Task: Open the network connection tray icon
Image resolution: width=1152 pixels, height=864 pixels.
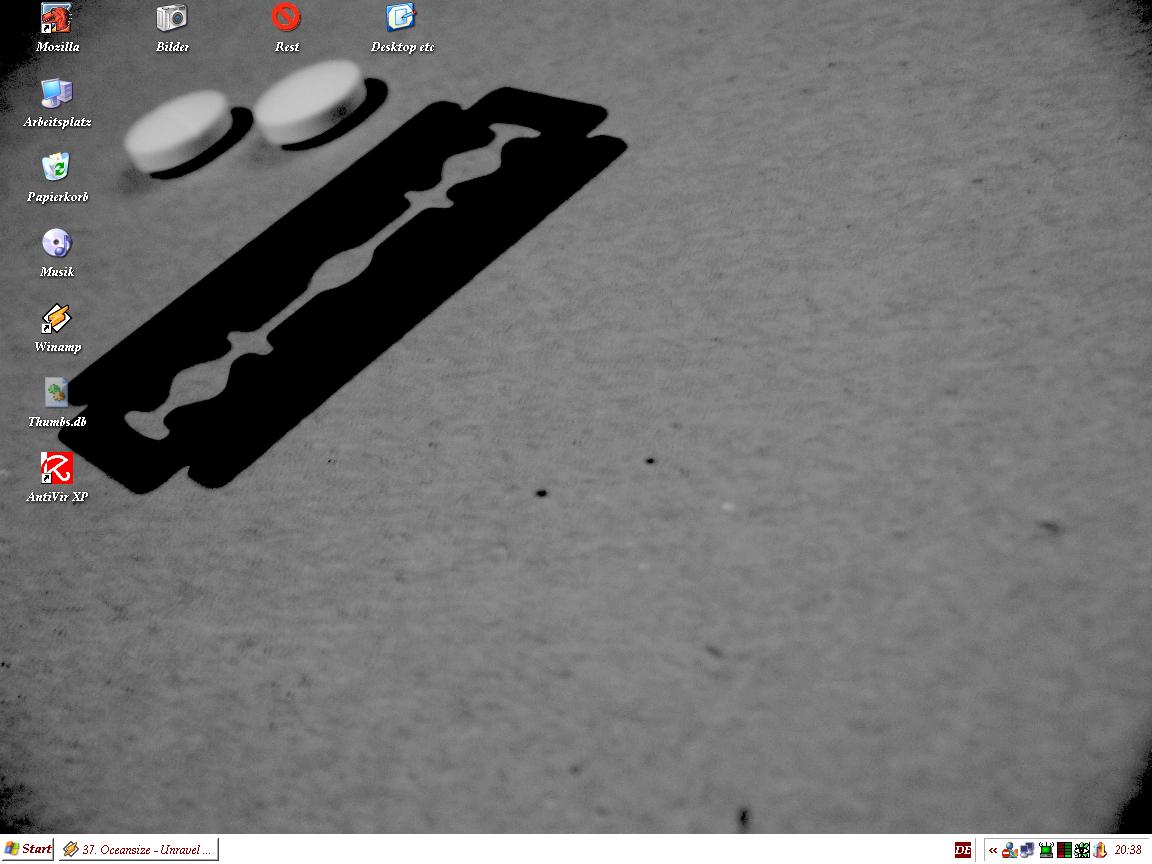Action: pos(1027,850)
